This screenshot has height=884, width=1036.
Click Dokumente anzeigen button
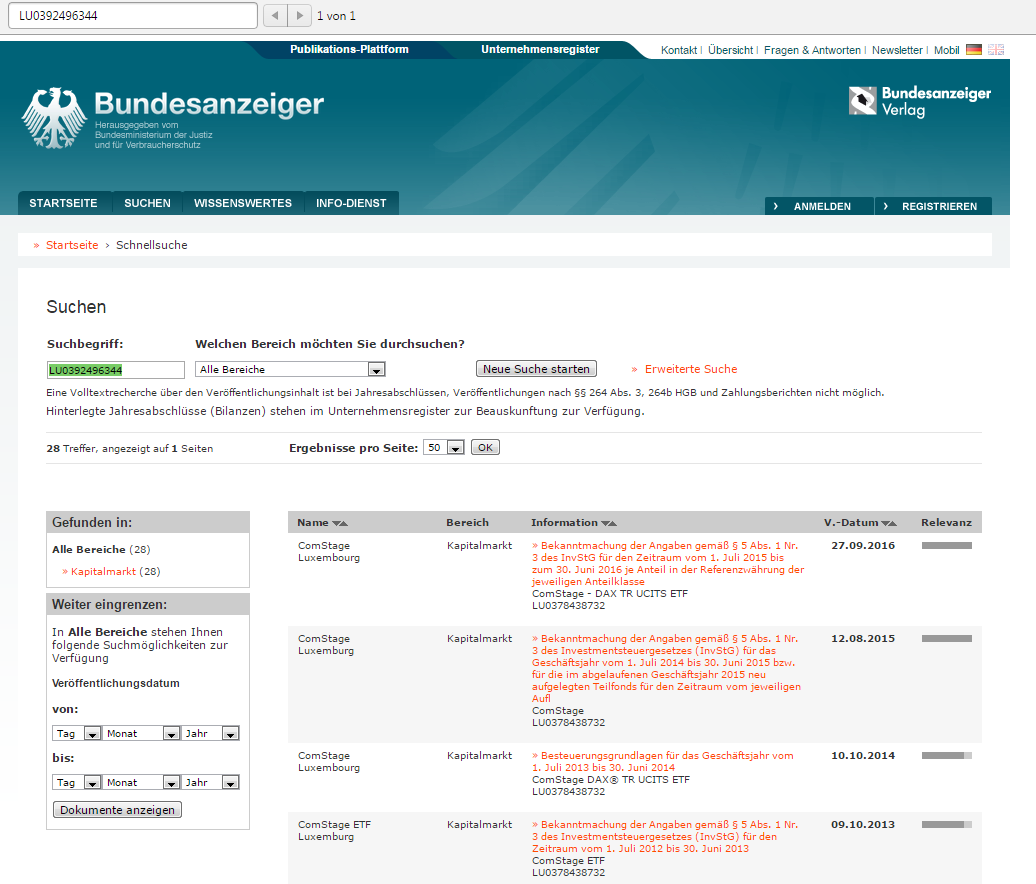117,810
